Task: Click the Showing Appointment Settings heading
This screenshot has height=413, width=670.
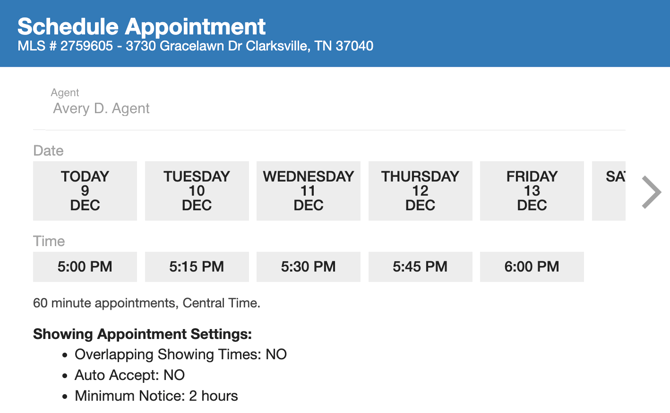Action: tap(142, 334)
